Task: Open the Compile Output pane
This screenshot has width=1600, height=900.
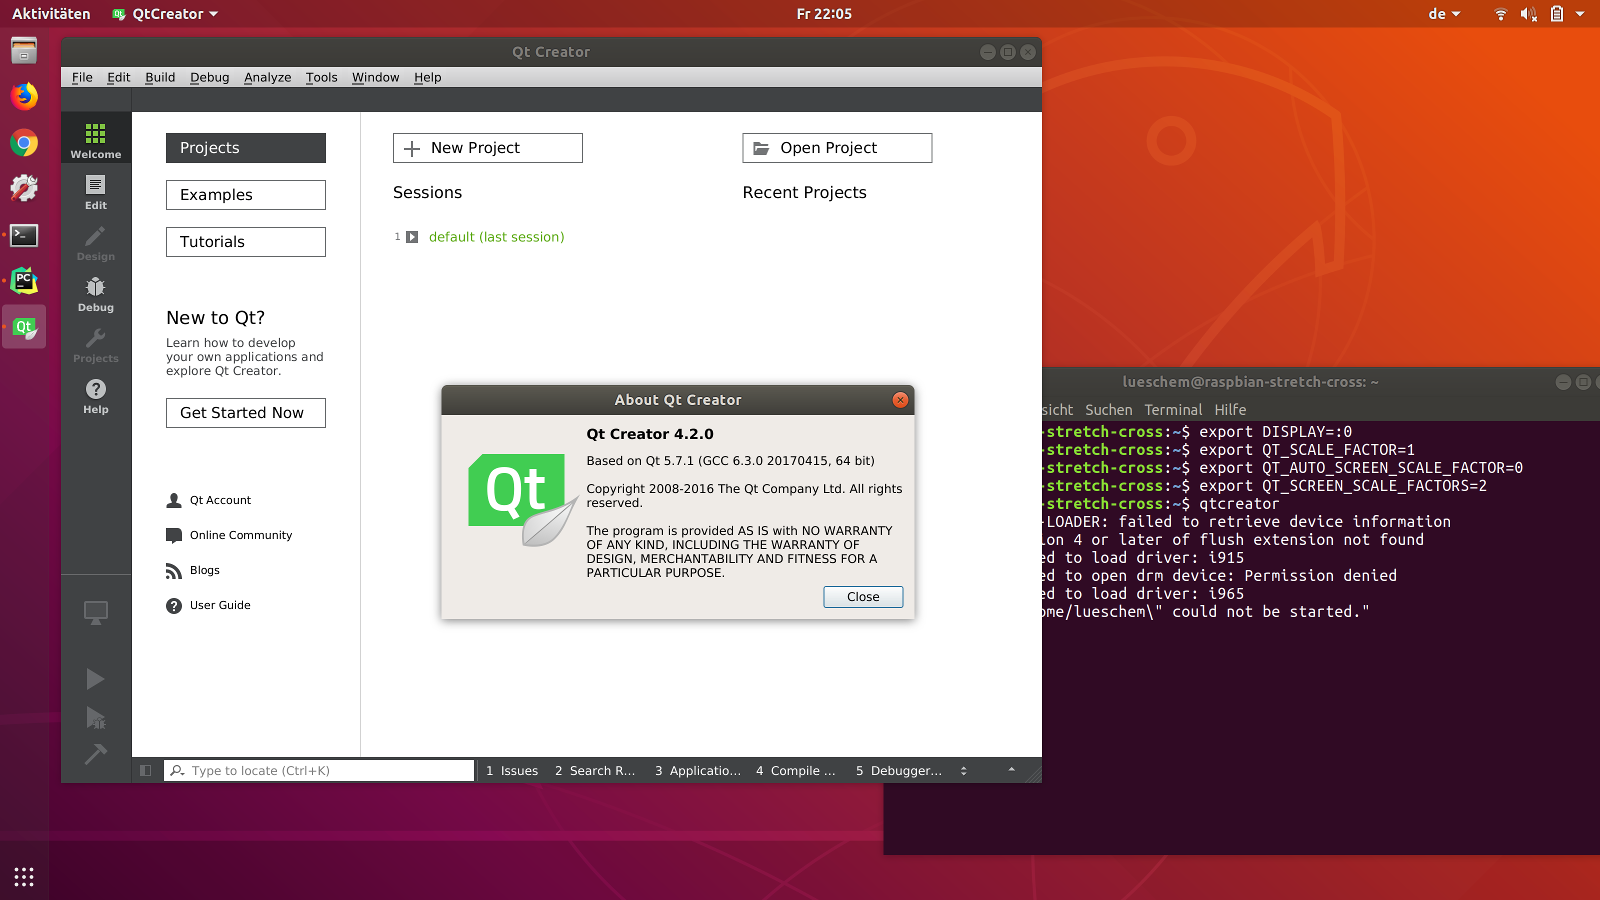Action: [796, 771]
